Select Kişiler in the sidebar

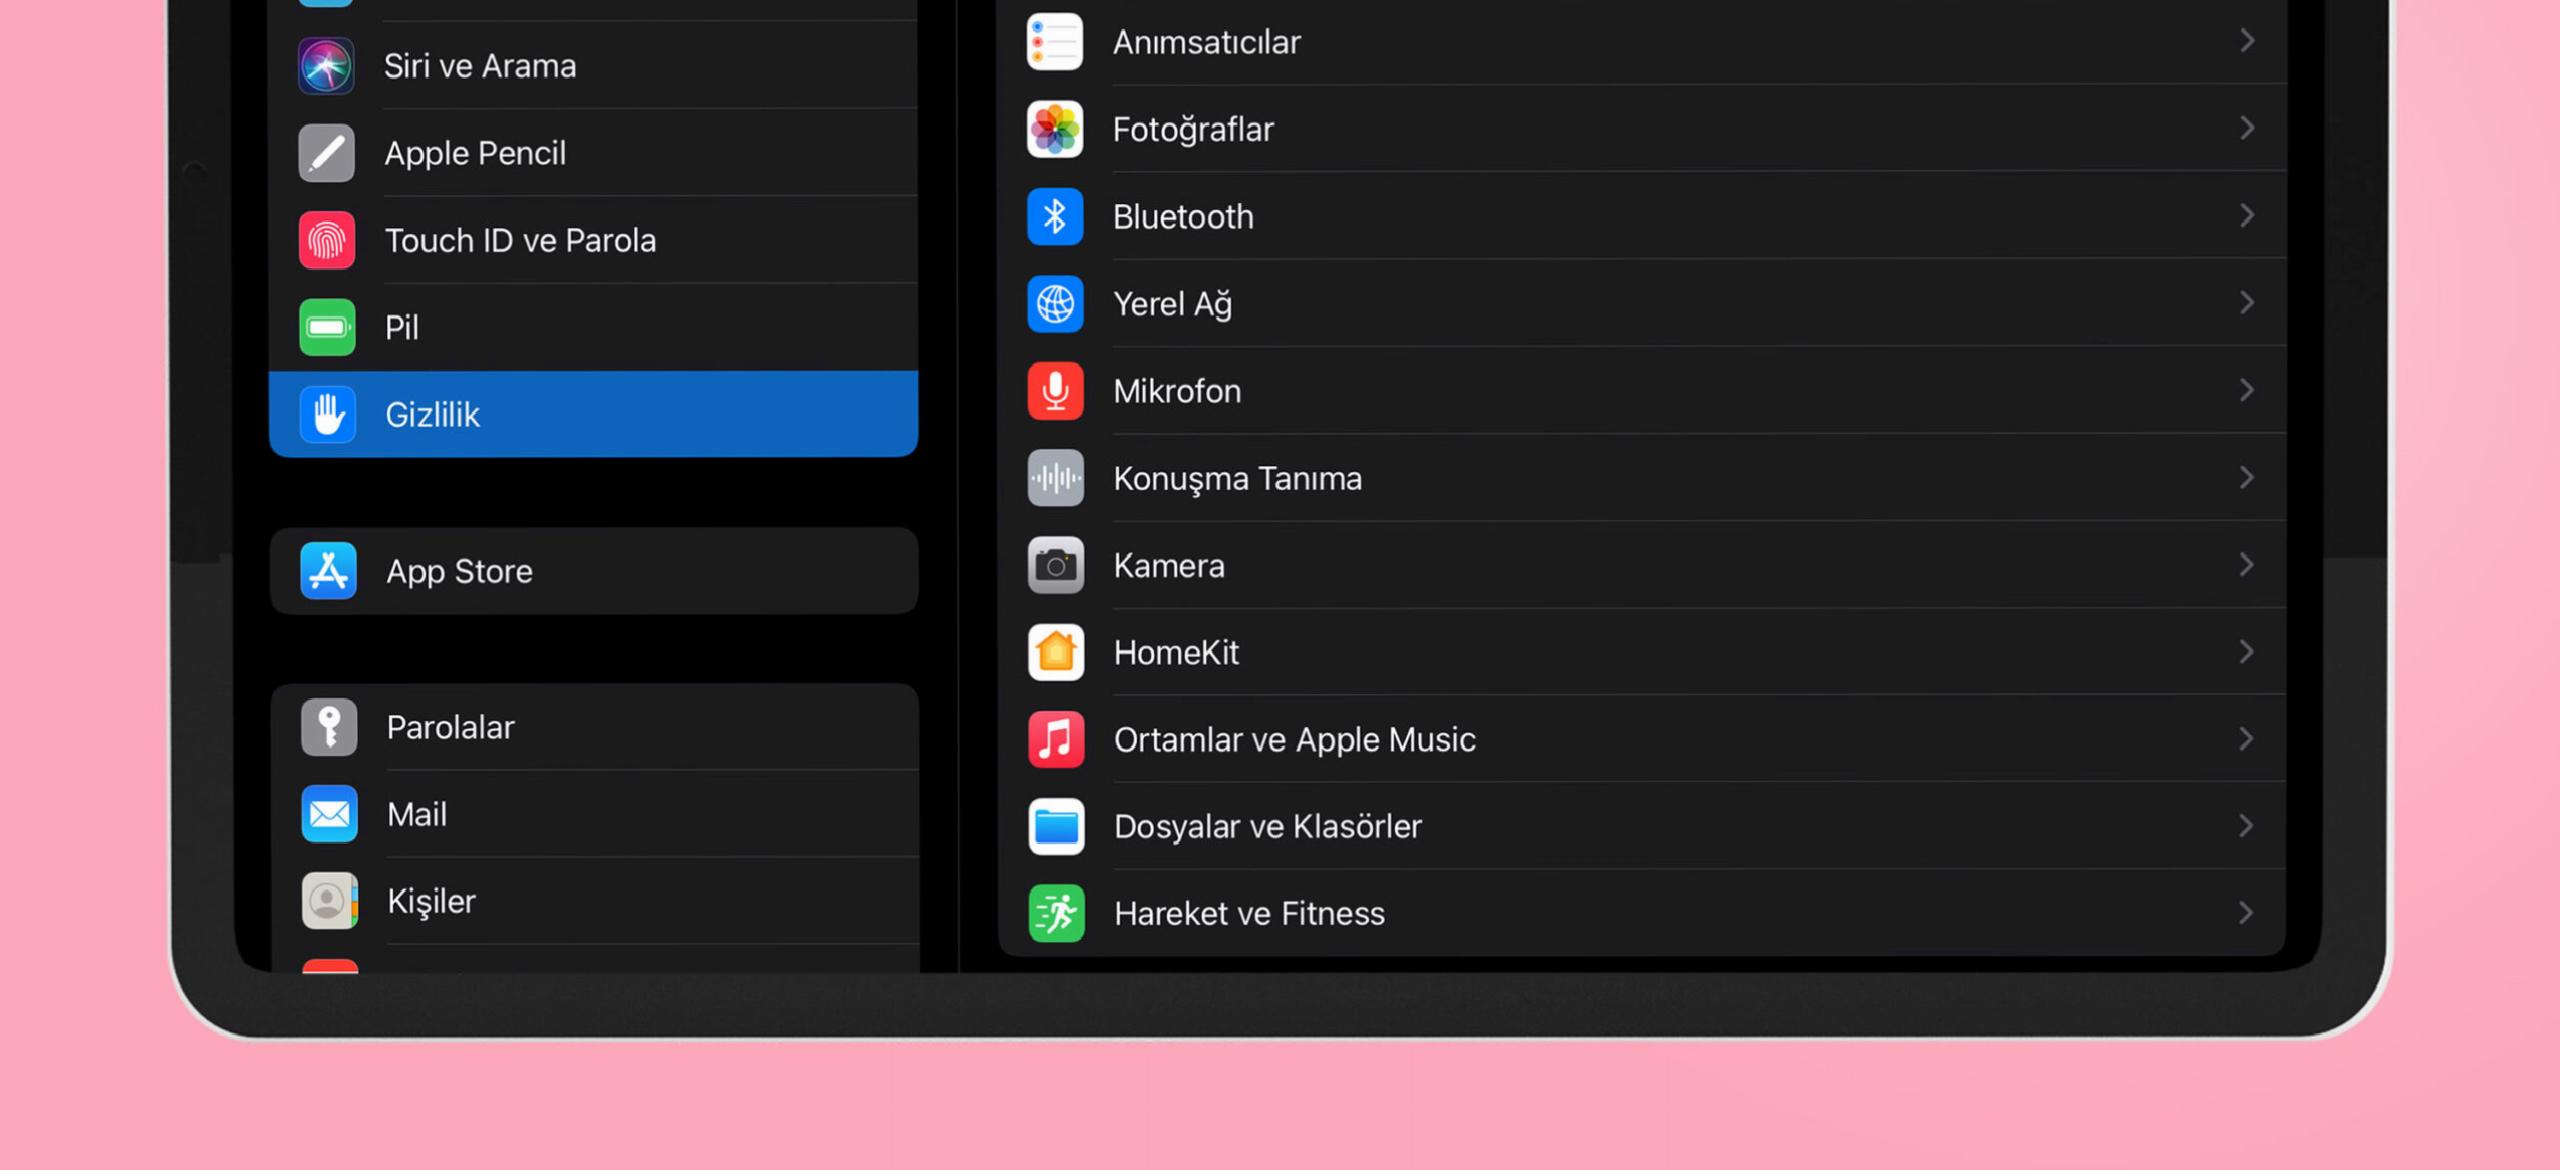[x=594, y=901]
